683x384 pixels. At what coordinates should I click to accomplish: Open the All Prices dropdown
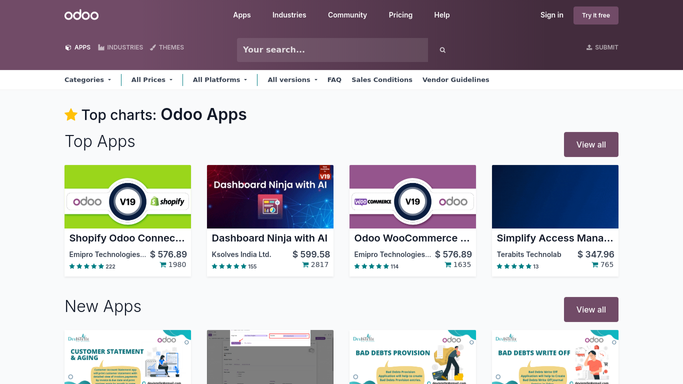click(152, 80)
